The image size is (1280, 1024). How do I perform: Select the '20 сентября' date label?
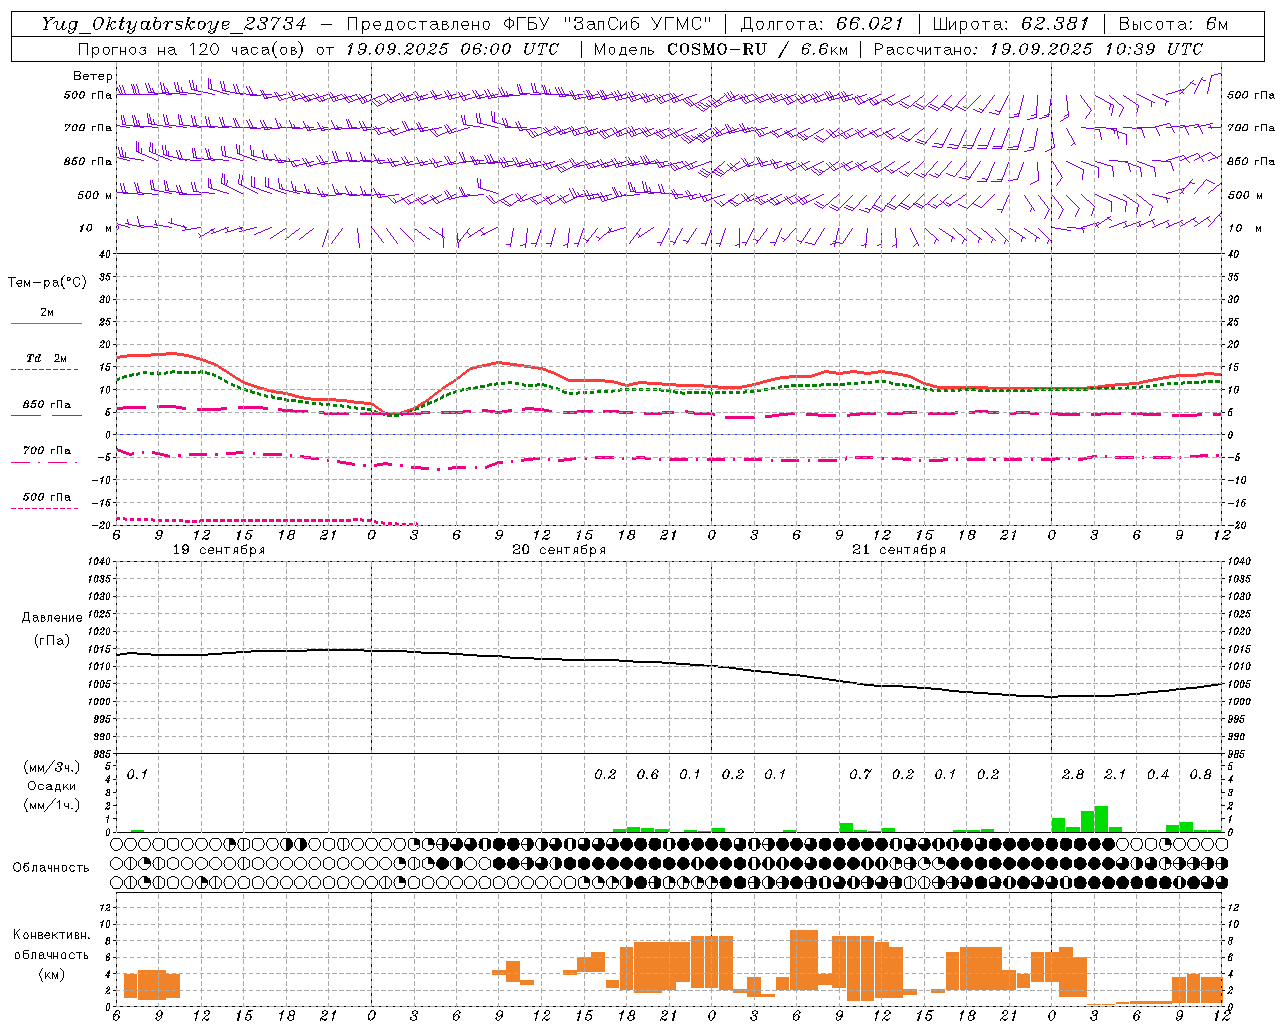click(559, 550)
